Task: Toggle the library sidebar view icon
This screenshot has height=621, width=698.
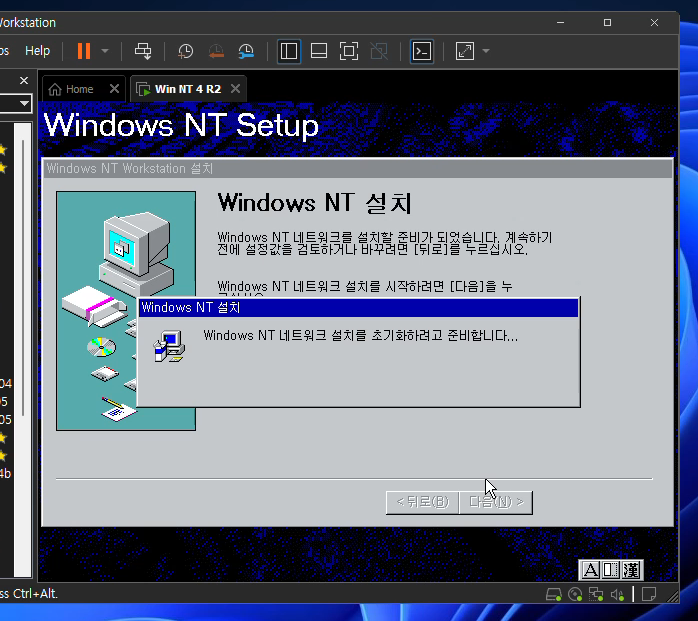Action: [x=288, y=51]
